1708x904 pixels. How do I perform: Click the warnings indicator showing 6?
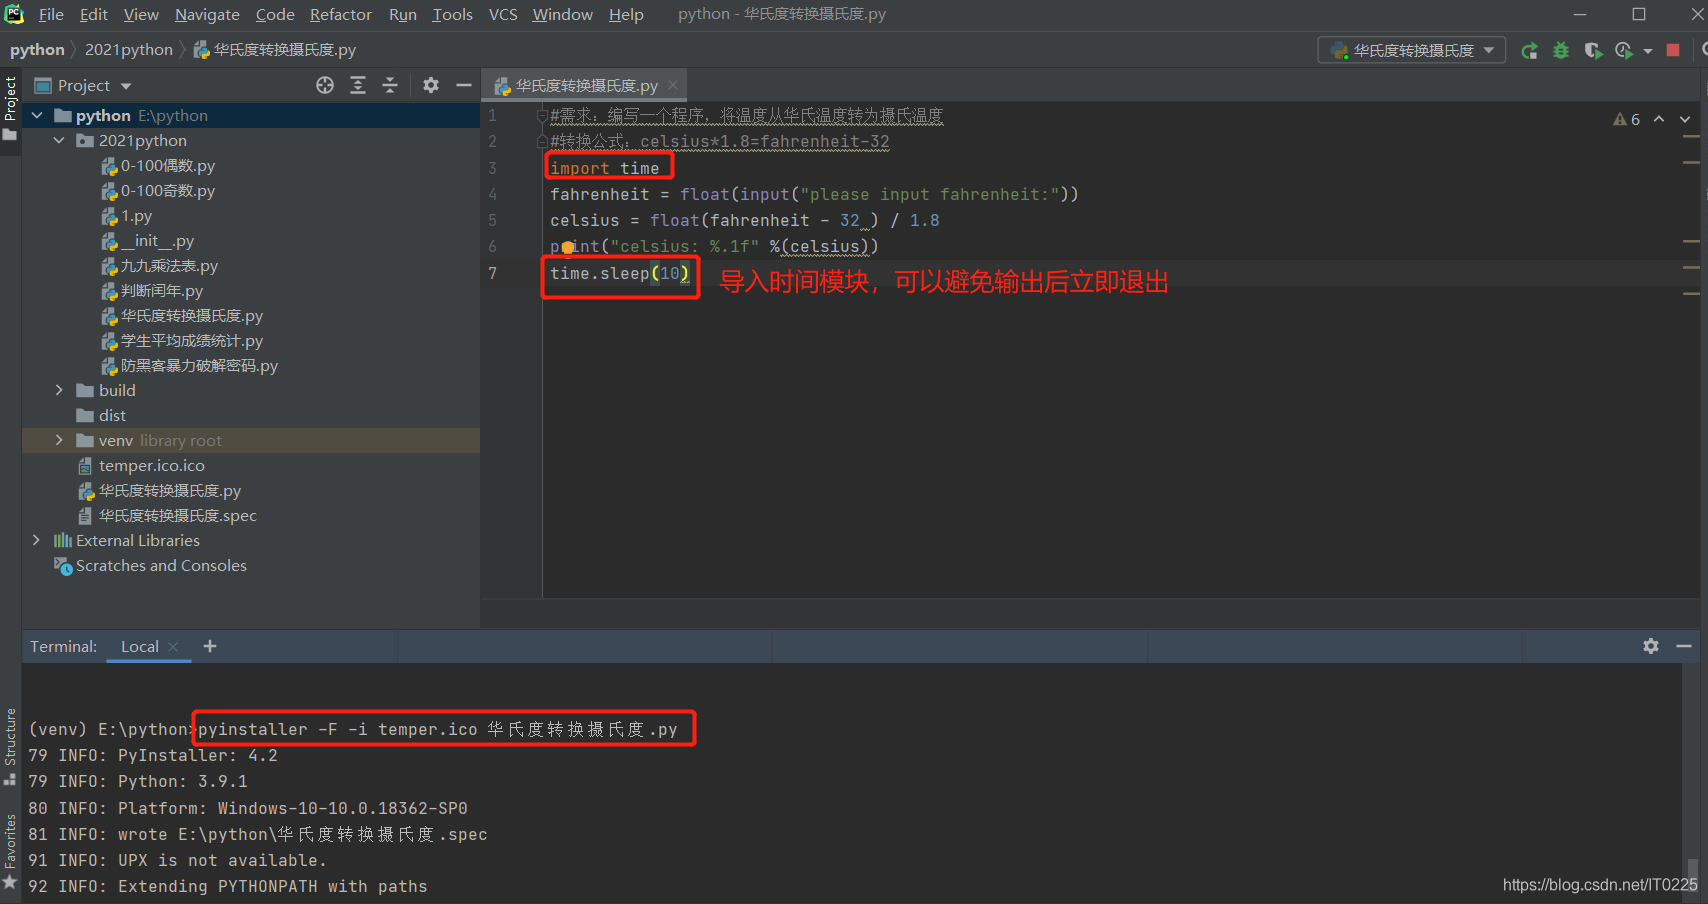(1626, 119)
